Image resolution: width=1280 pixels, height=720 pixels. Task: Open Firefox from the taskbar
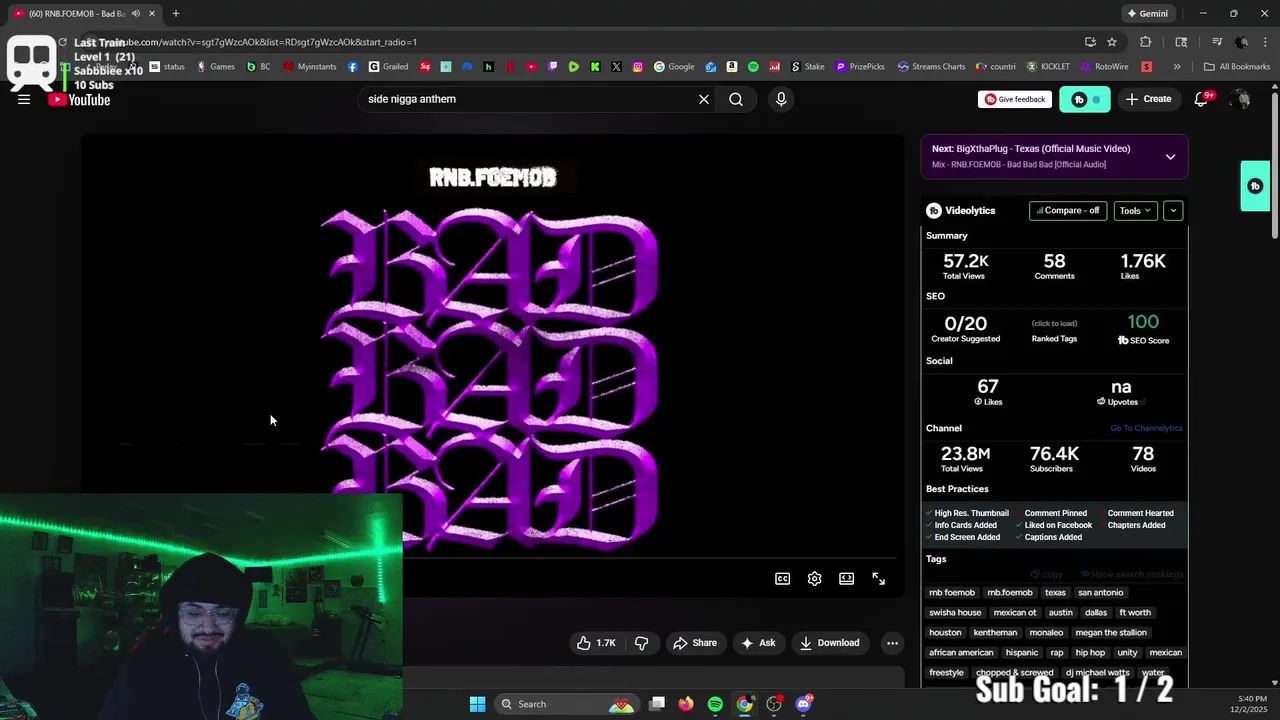686,704
